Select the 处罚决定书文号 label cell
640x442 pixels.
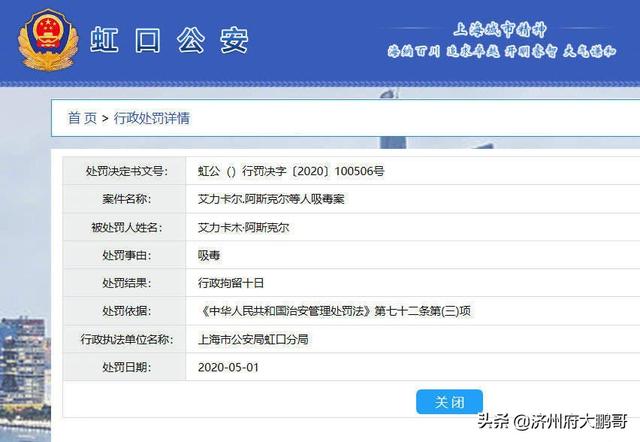pyautogui.click(x=124, y=171)
